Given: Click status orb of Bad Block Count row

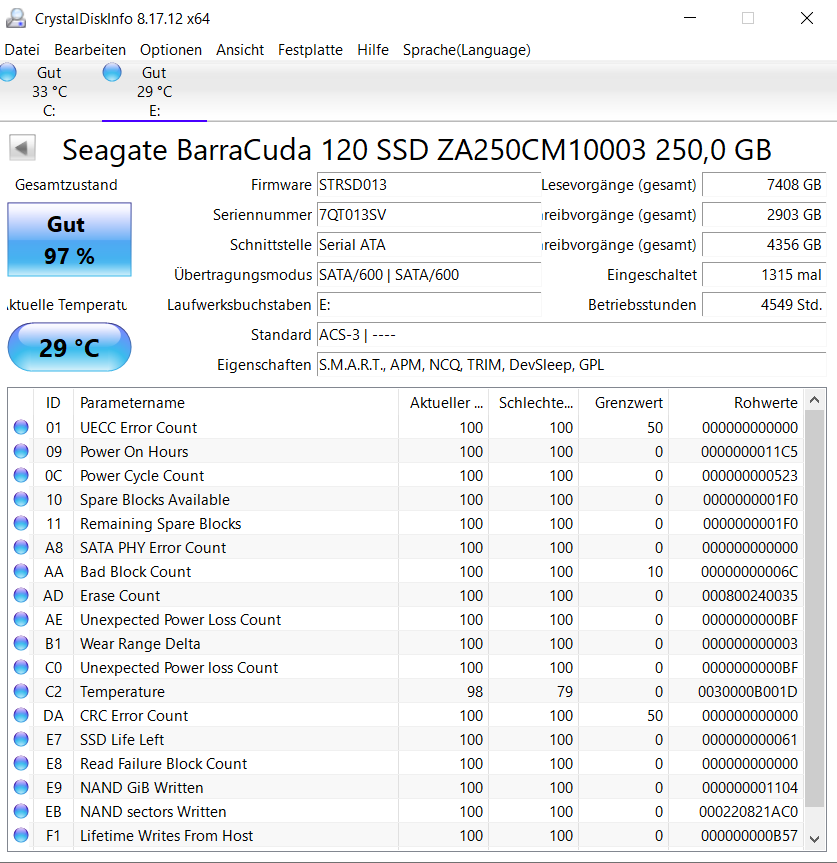Looking at the screenshot, I should coord(21,571).
